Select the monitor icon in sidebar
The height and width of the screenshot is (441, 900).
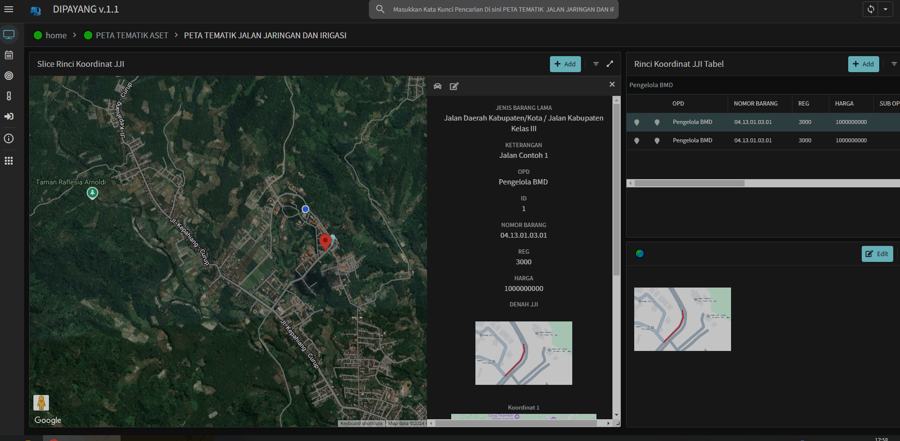(9, 34)
